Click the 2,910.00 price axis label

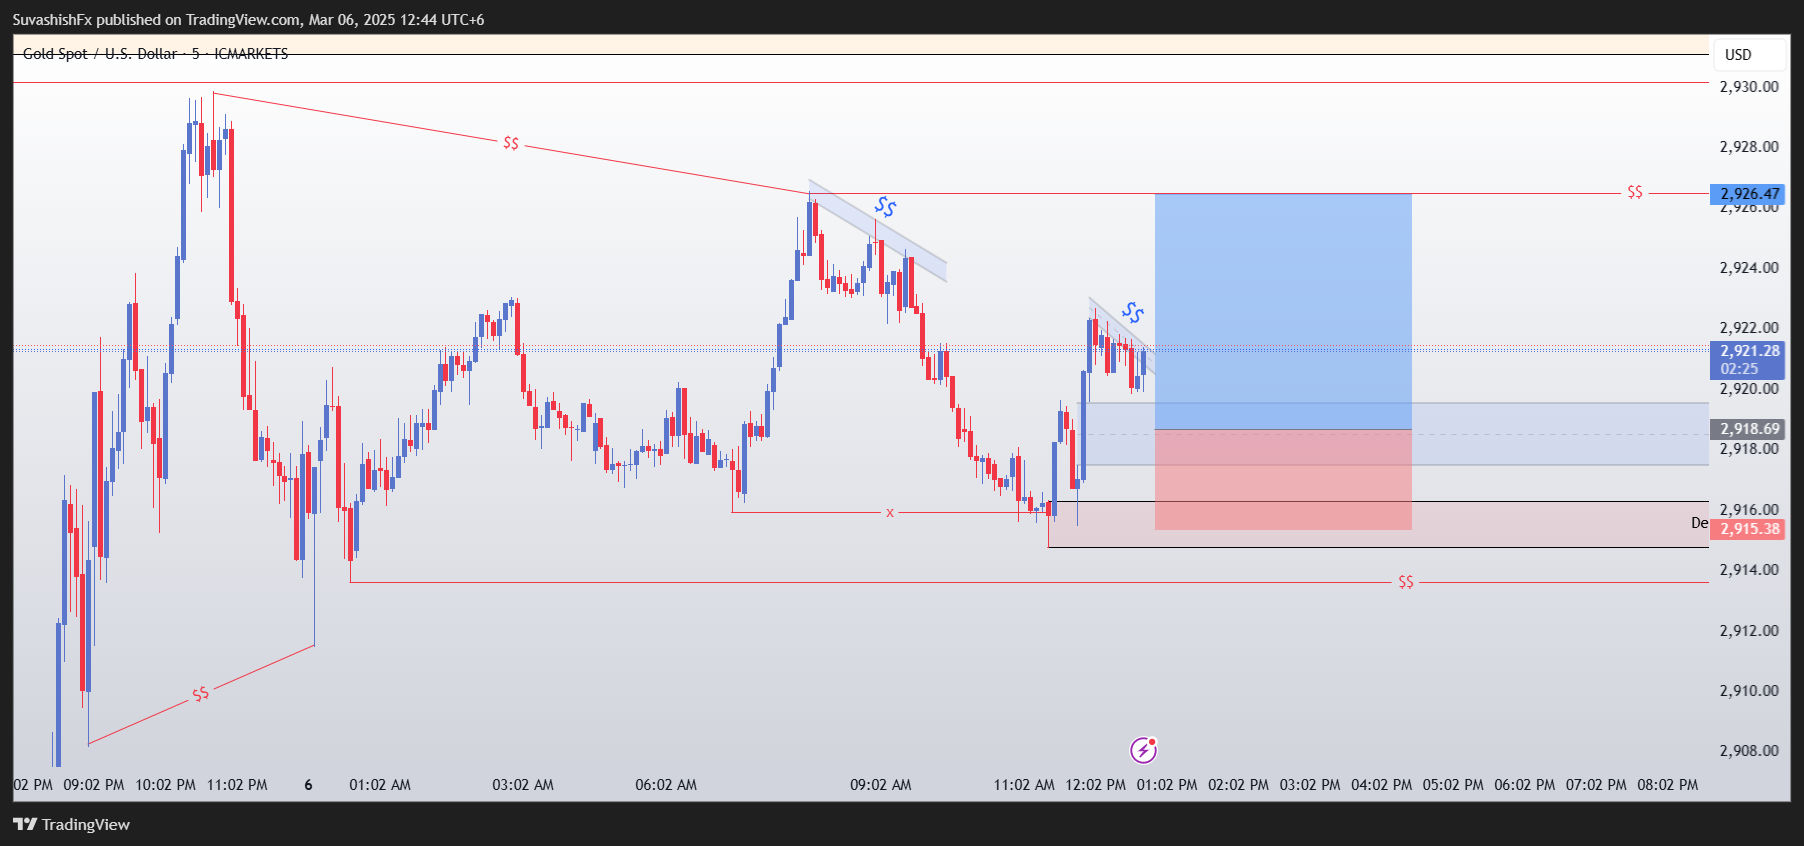(1749, 691)
